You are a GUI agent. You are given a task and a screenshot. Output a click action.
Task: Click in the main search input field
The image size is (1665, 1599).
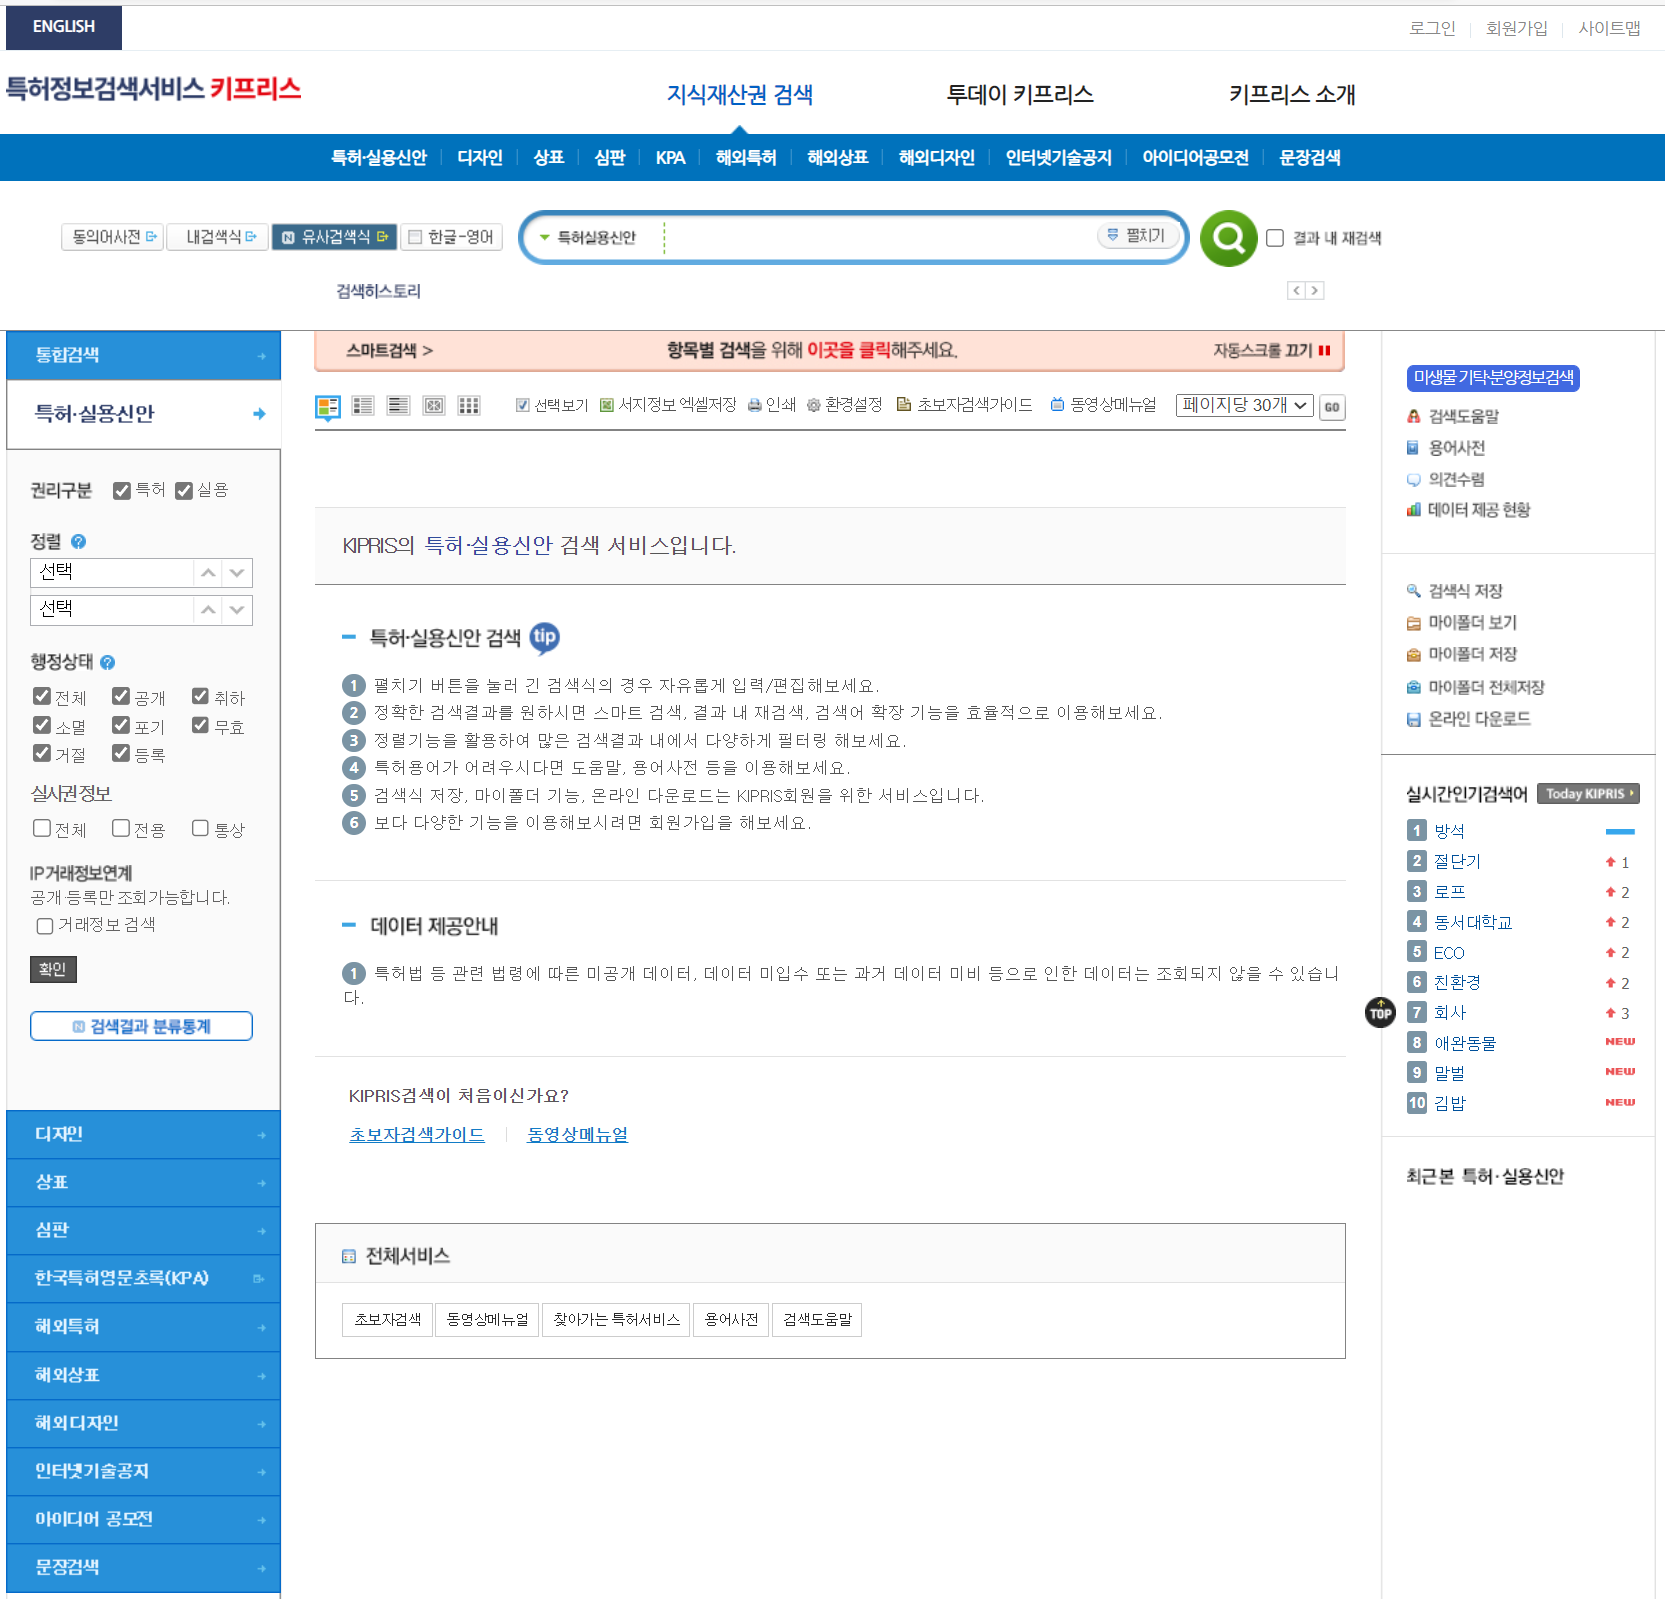tap(880, 238)
